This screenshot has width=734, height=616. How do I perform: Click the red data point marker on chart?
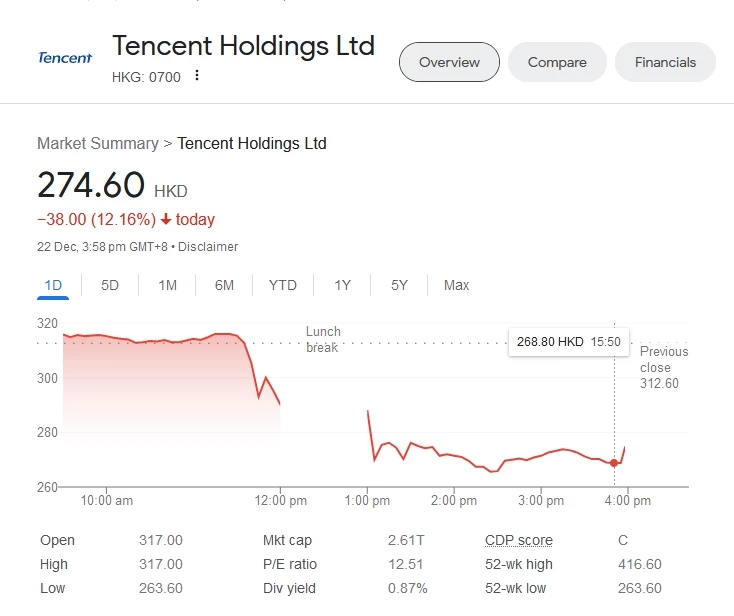[x=614, y=463]
